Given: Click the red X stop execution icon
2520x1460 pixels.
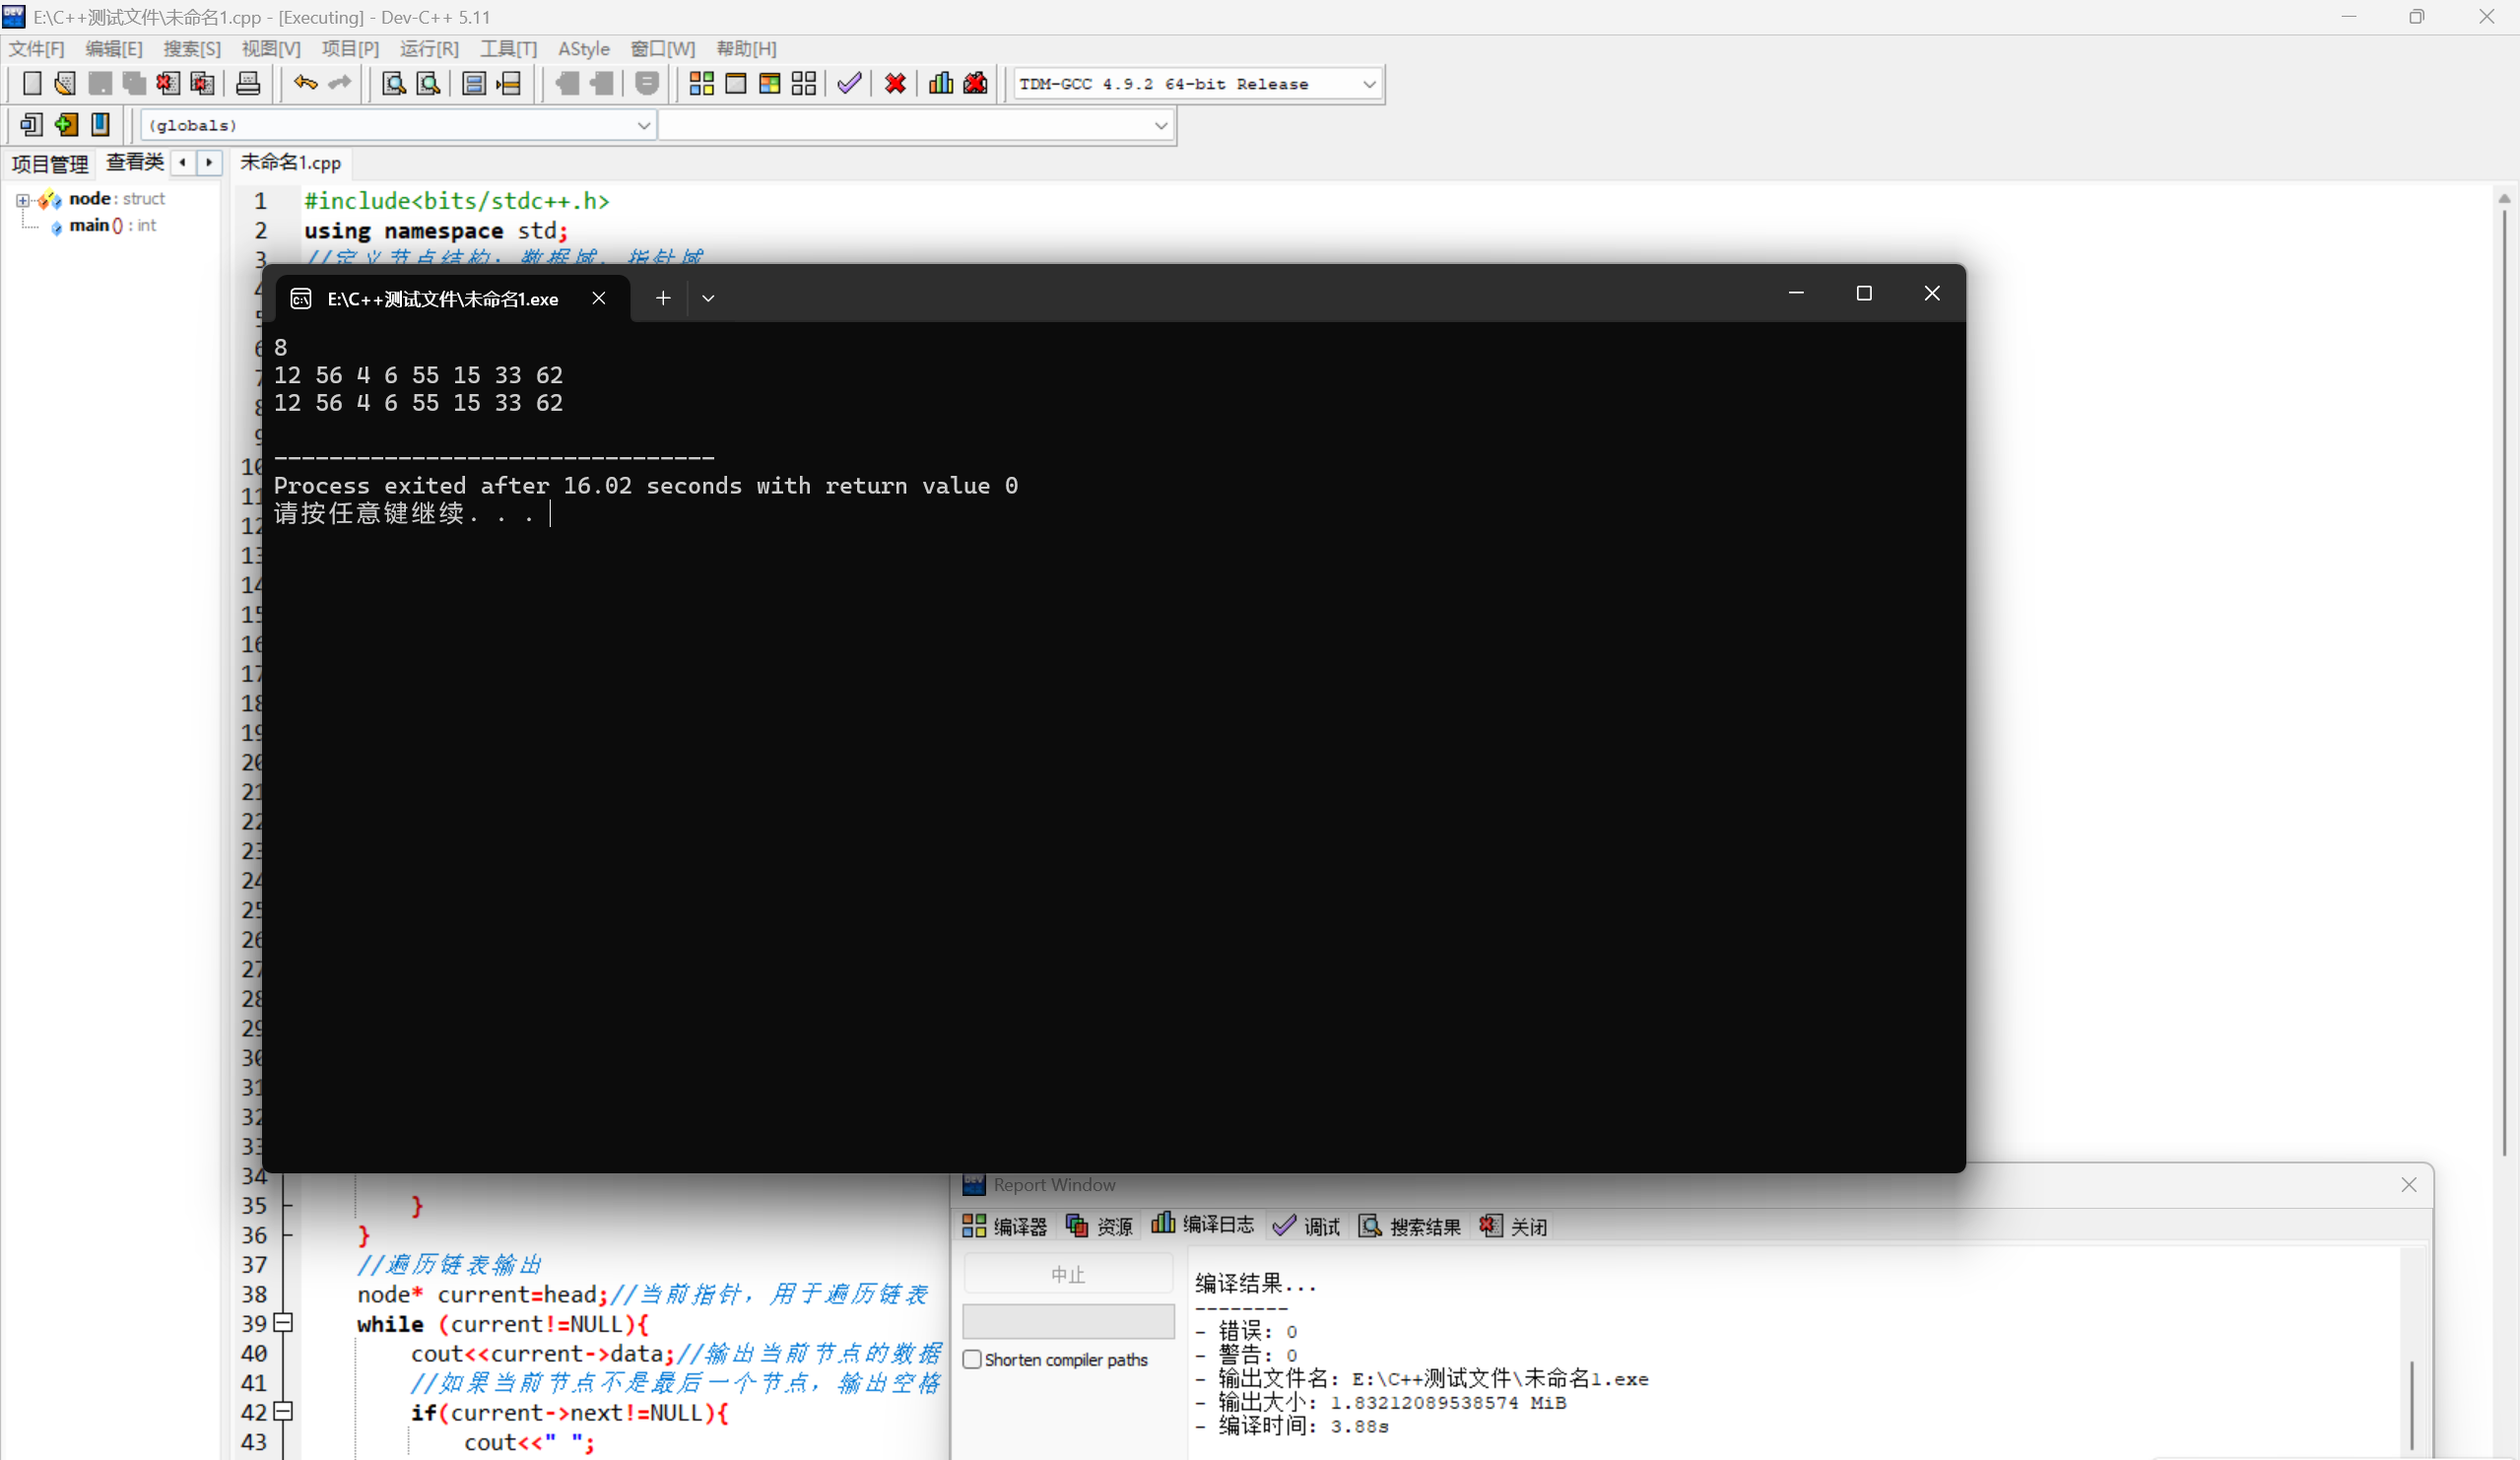Looking at the screenshot, I should click(x=895, y=84).
